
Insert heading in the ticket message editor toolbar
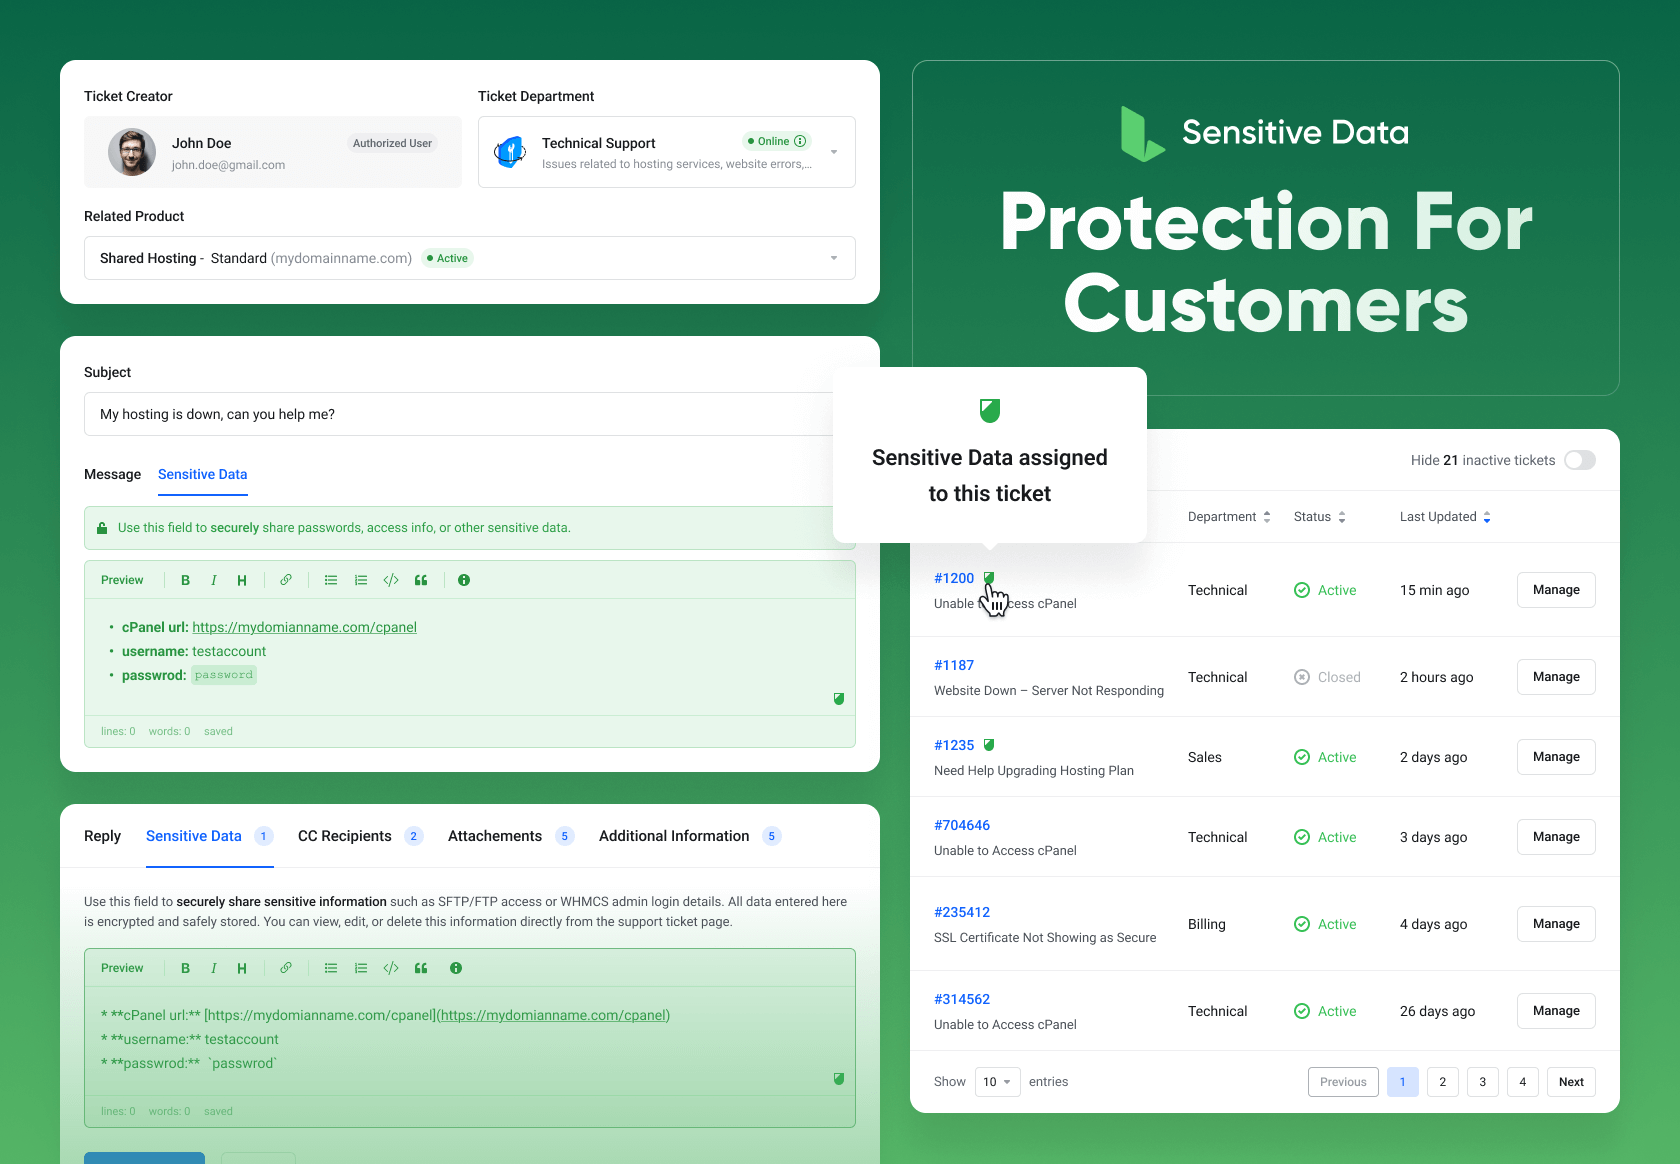pyautogui.click(x=242, y=580)
